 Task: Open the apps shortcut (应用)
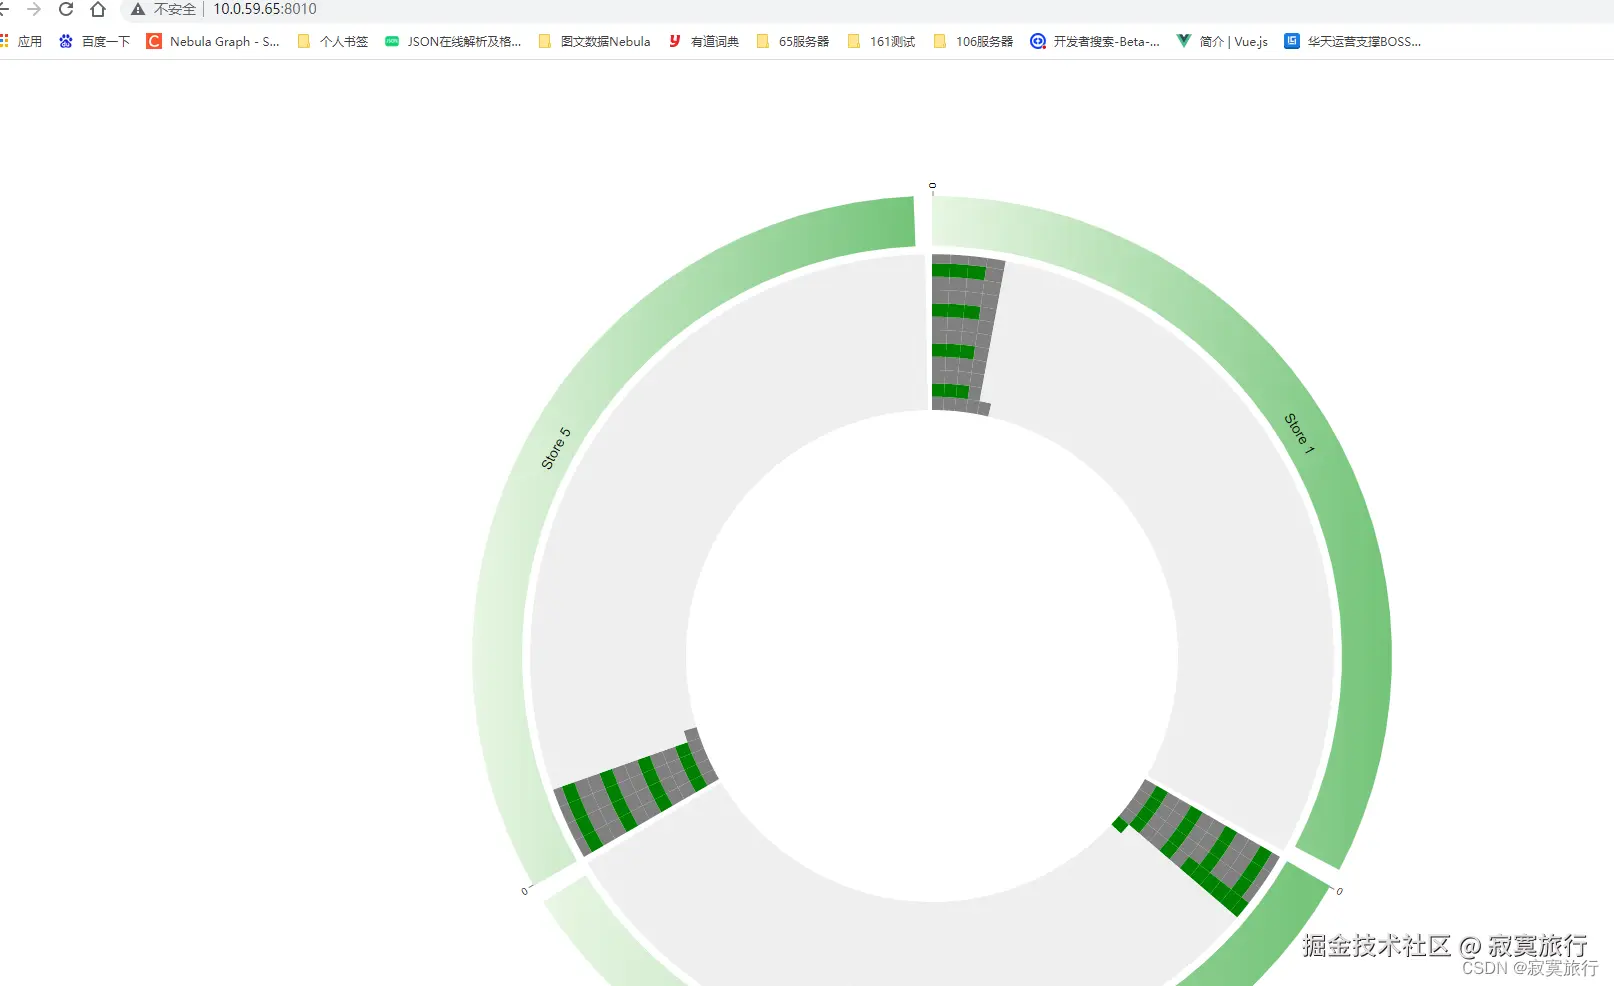point(22,41)
